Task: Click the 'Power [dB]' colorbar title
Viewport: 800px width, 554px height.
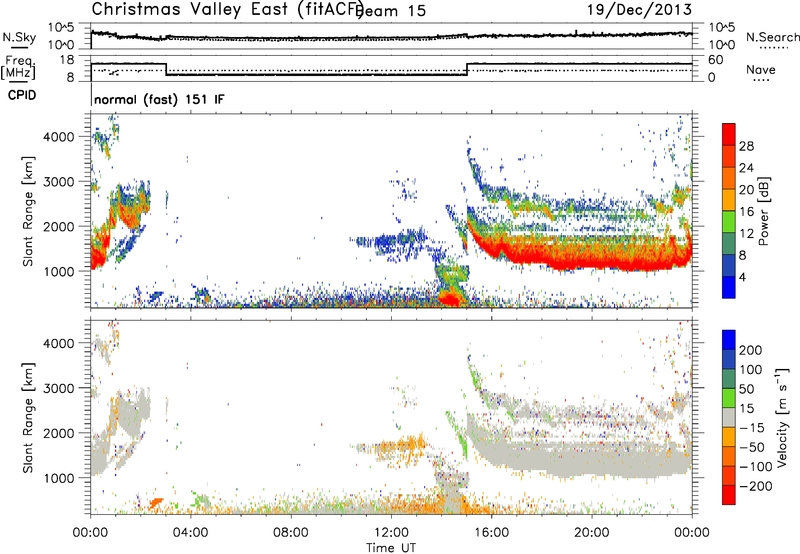Action: (x=763, y=211)
